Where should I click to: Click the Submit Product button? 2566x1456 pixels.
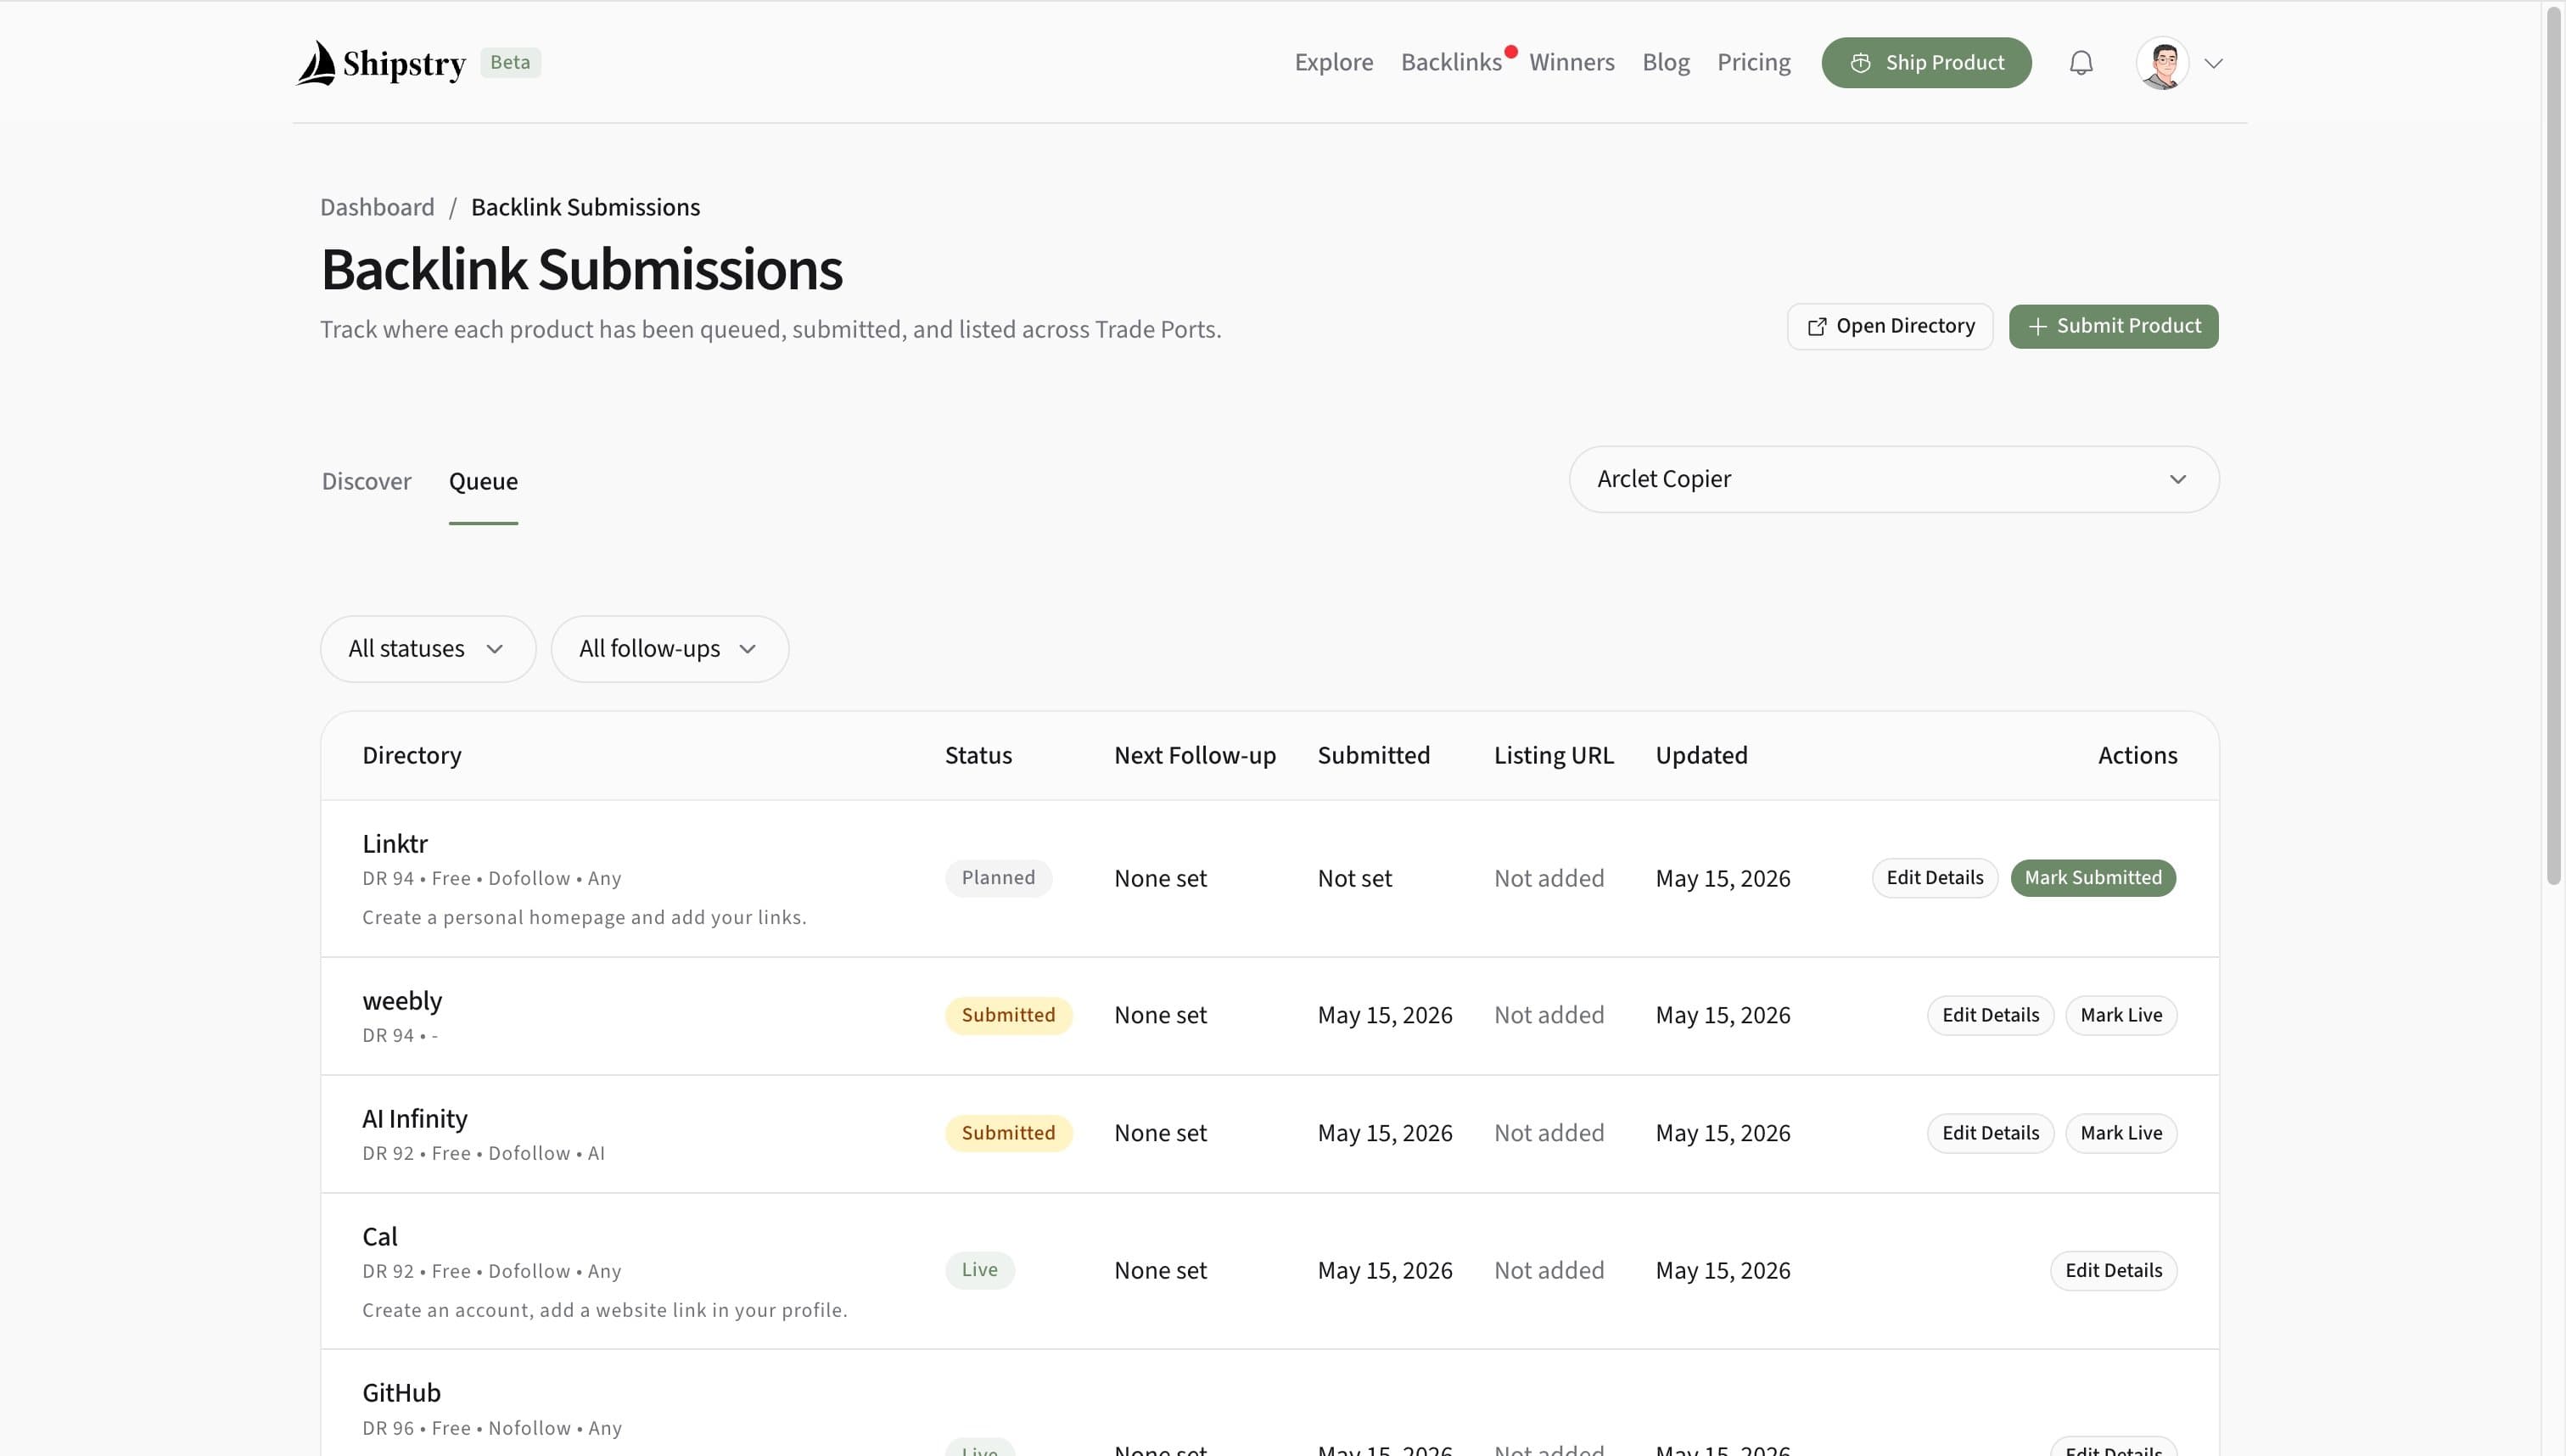click(x=2113, y=326)
